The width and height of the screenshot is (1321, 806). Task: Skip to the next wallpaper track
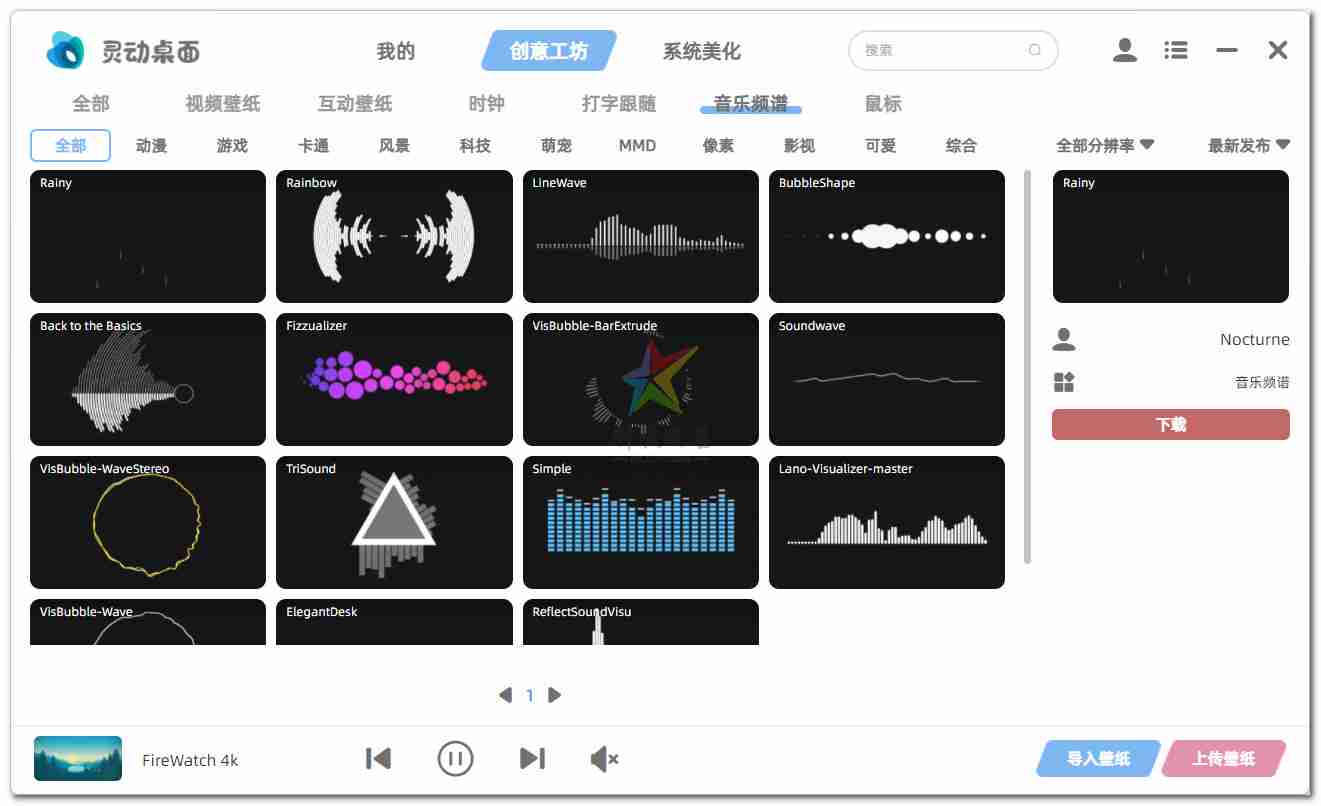click(x=532, y=759)
